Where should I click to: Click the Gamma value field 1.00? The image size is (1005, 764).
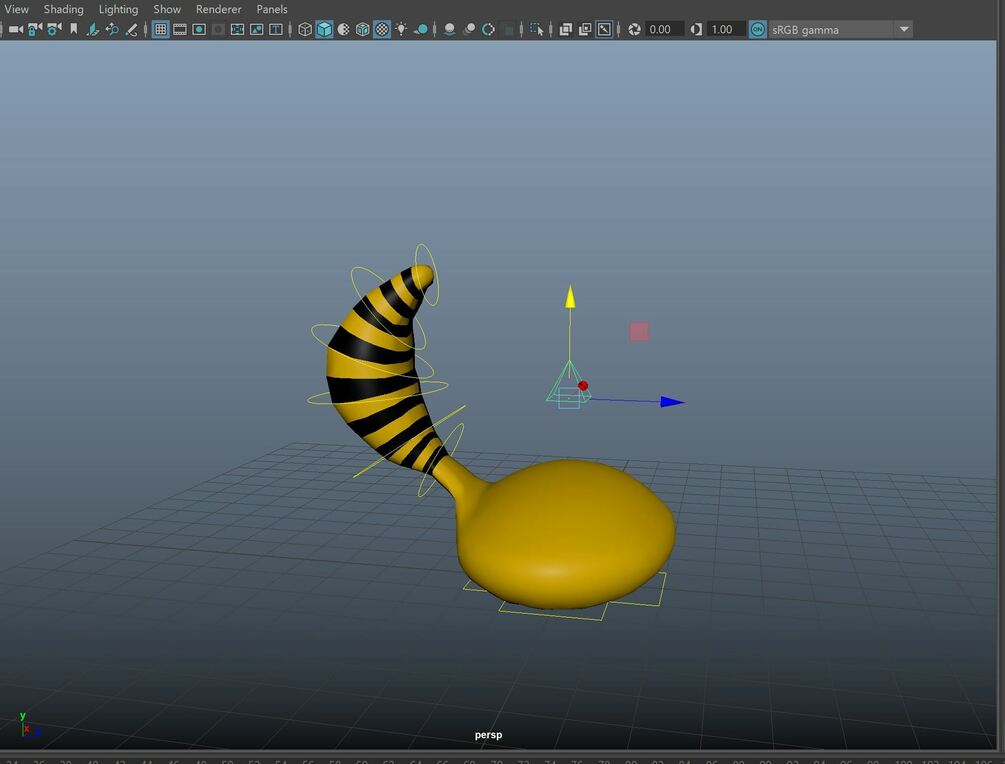click(x=726, y=29)
